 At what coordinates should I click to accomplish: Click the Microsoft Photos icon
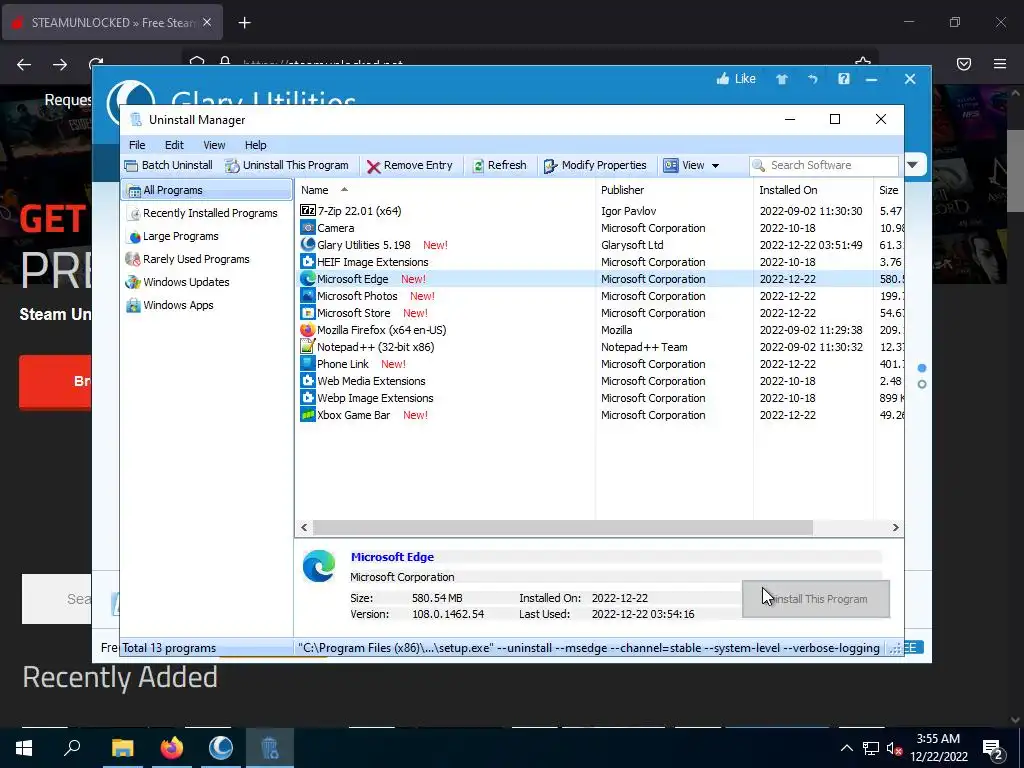[308, 296]
